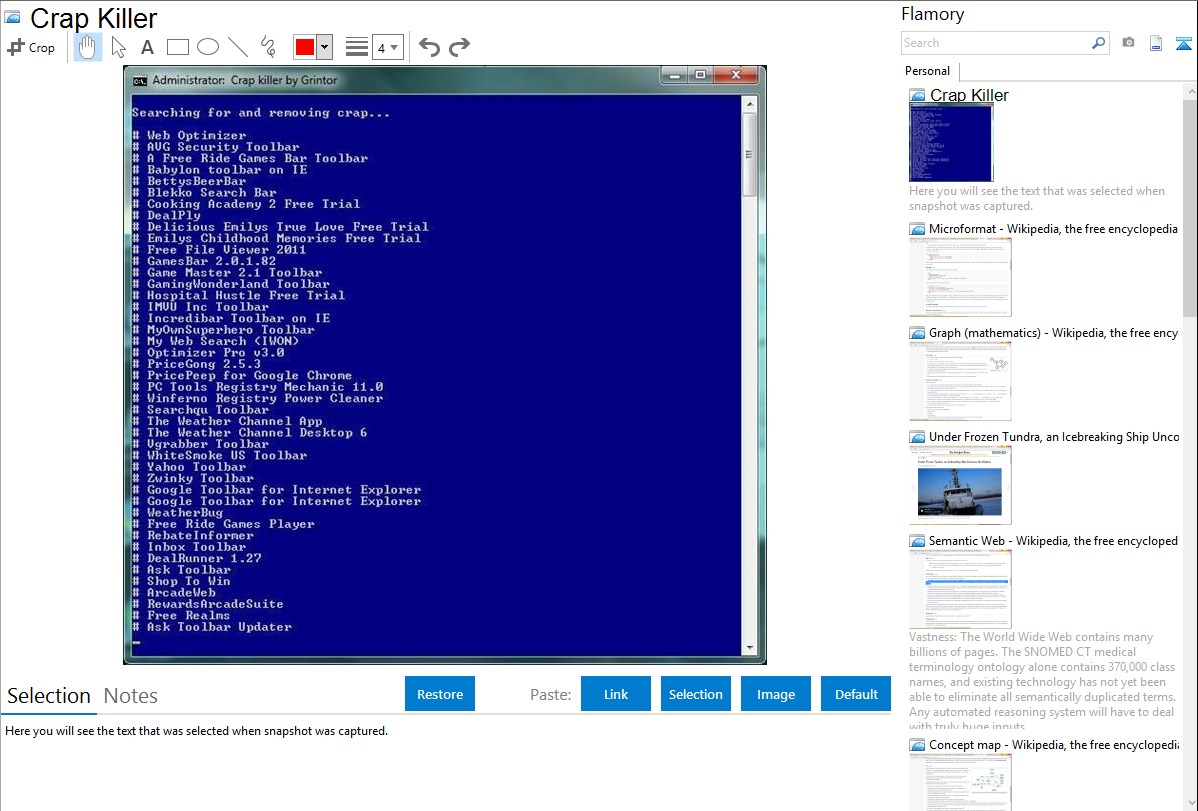The width and height of the screenshot is (1198, 811).
Task: Choose the arrow pointer selection tool
Action: pyautogui.click(x=118, y=47)
